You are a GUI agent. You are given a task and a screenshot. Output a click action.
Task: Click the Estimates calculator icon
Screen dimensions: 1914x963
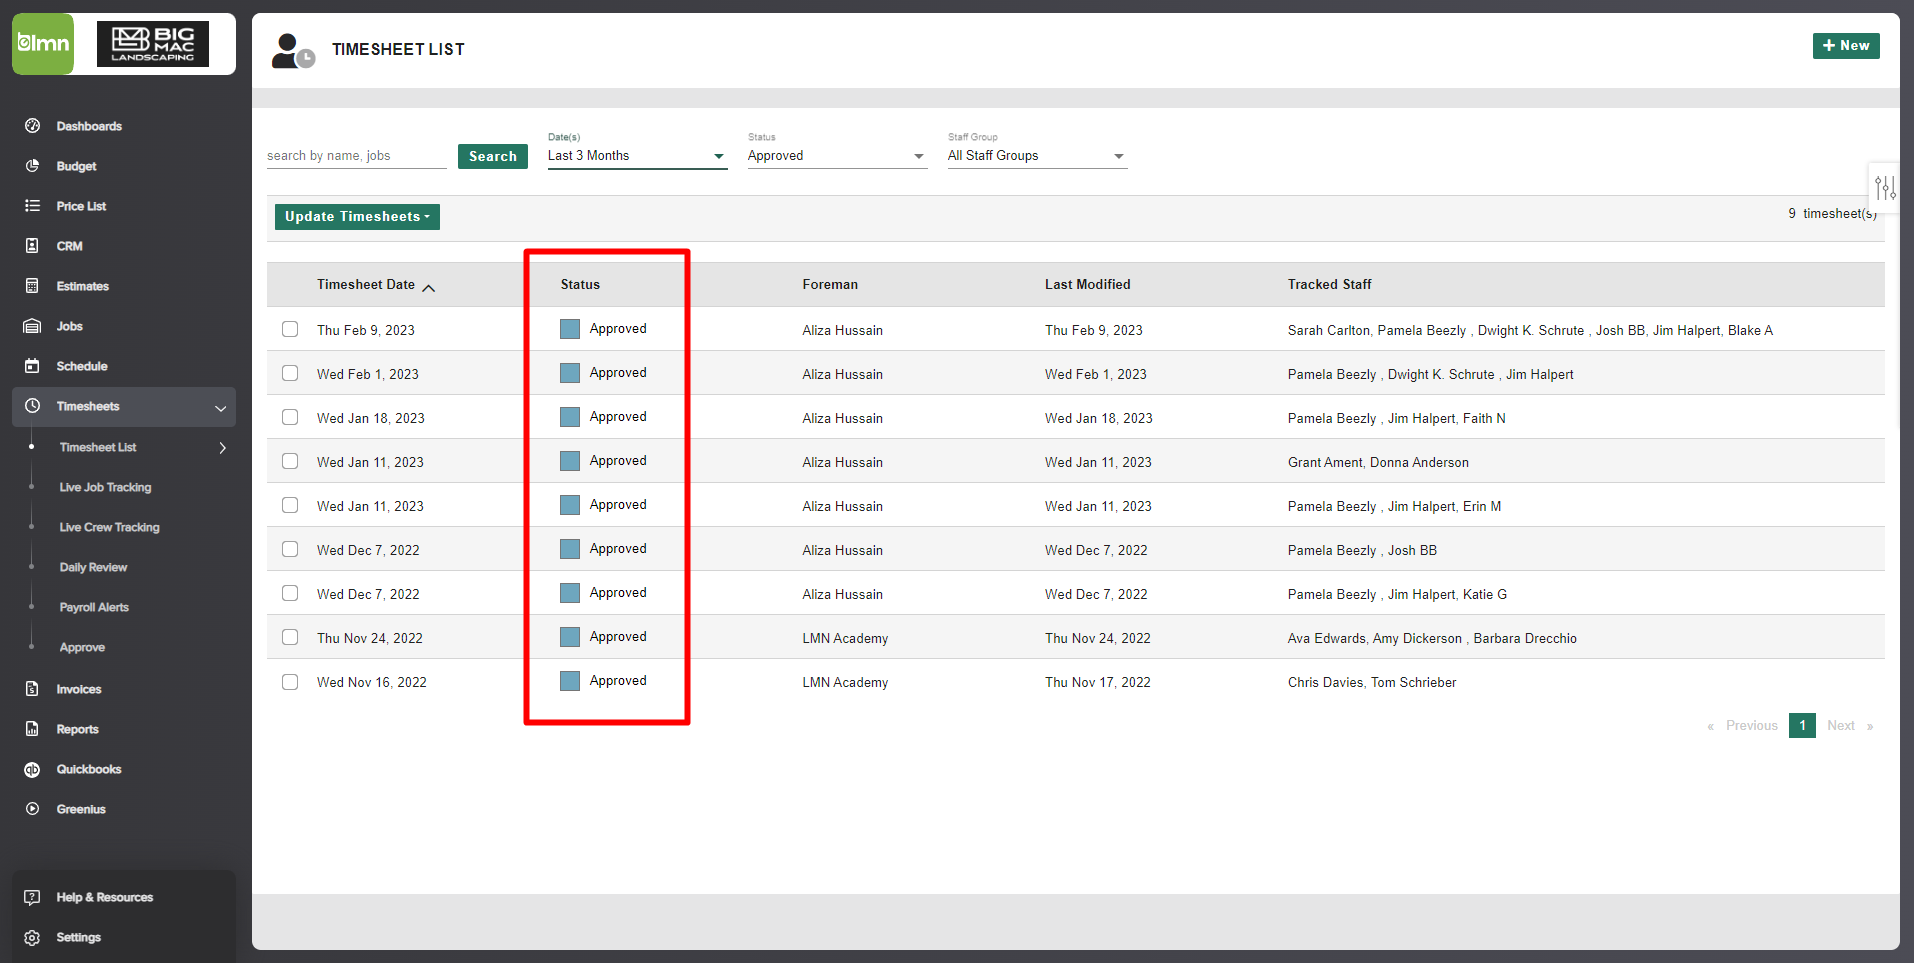[32, 286]
